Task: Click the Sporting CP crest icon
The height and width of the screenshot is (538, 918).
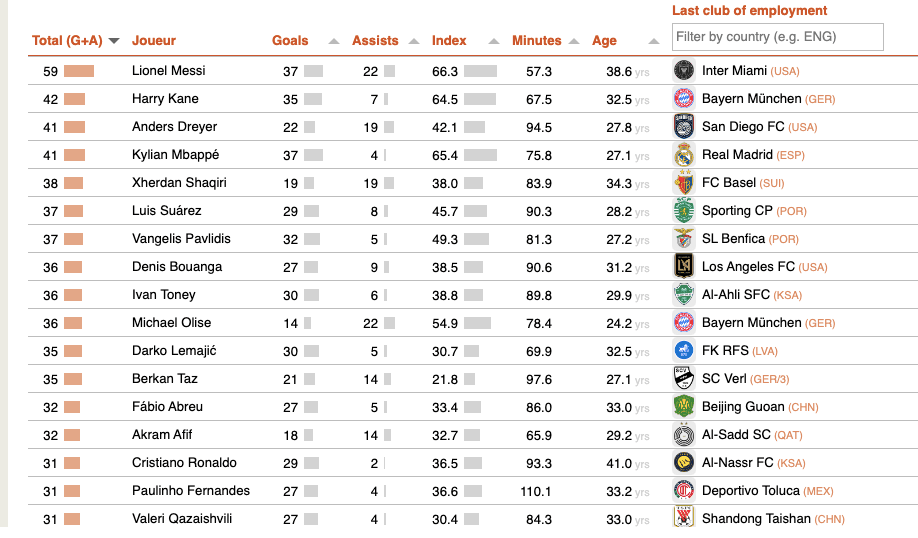Action: coord(683,211)
